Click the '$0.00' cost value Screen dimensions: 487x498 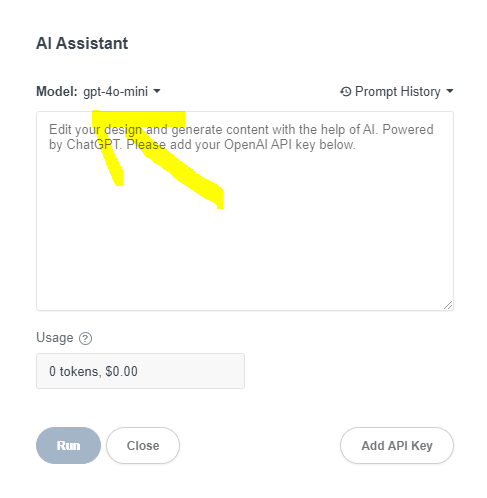(121, 371)
